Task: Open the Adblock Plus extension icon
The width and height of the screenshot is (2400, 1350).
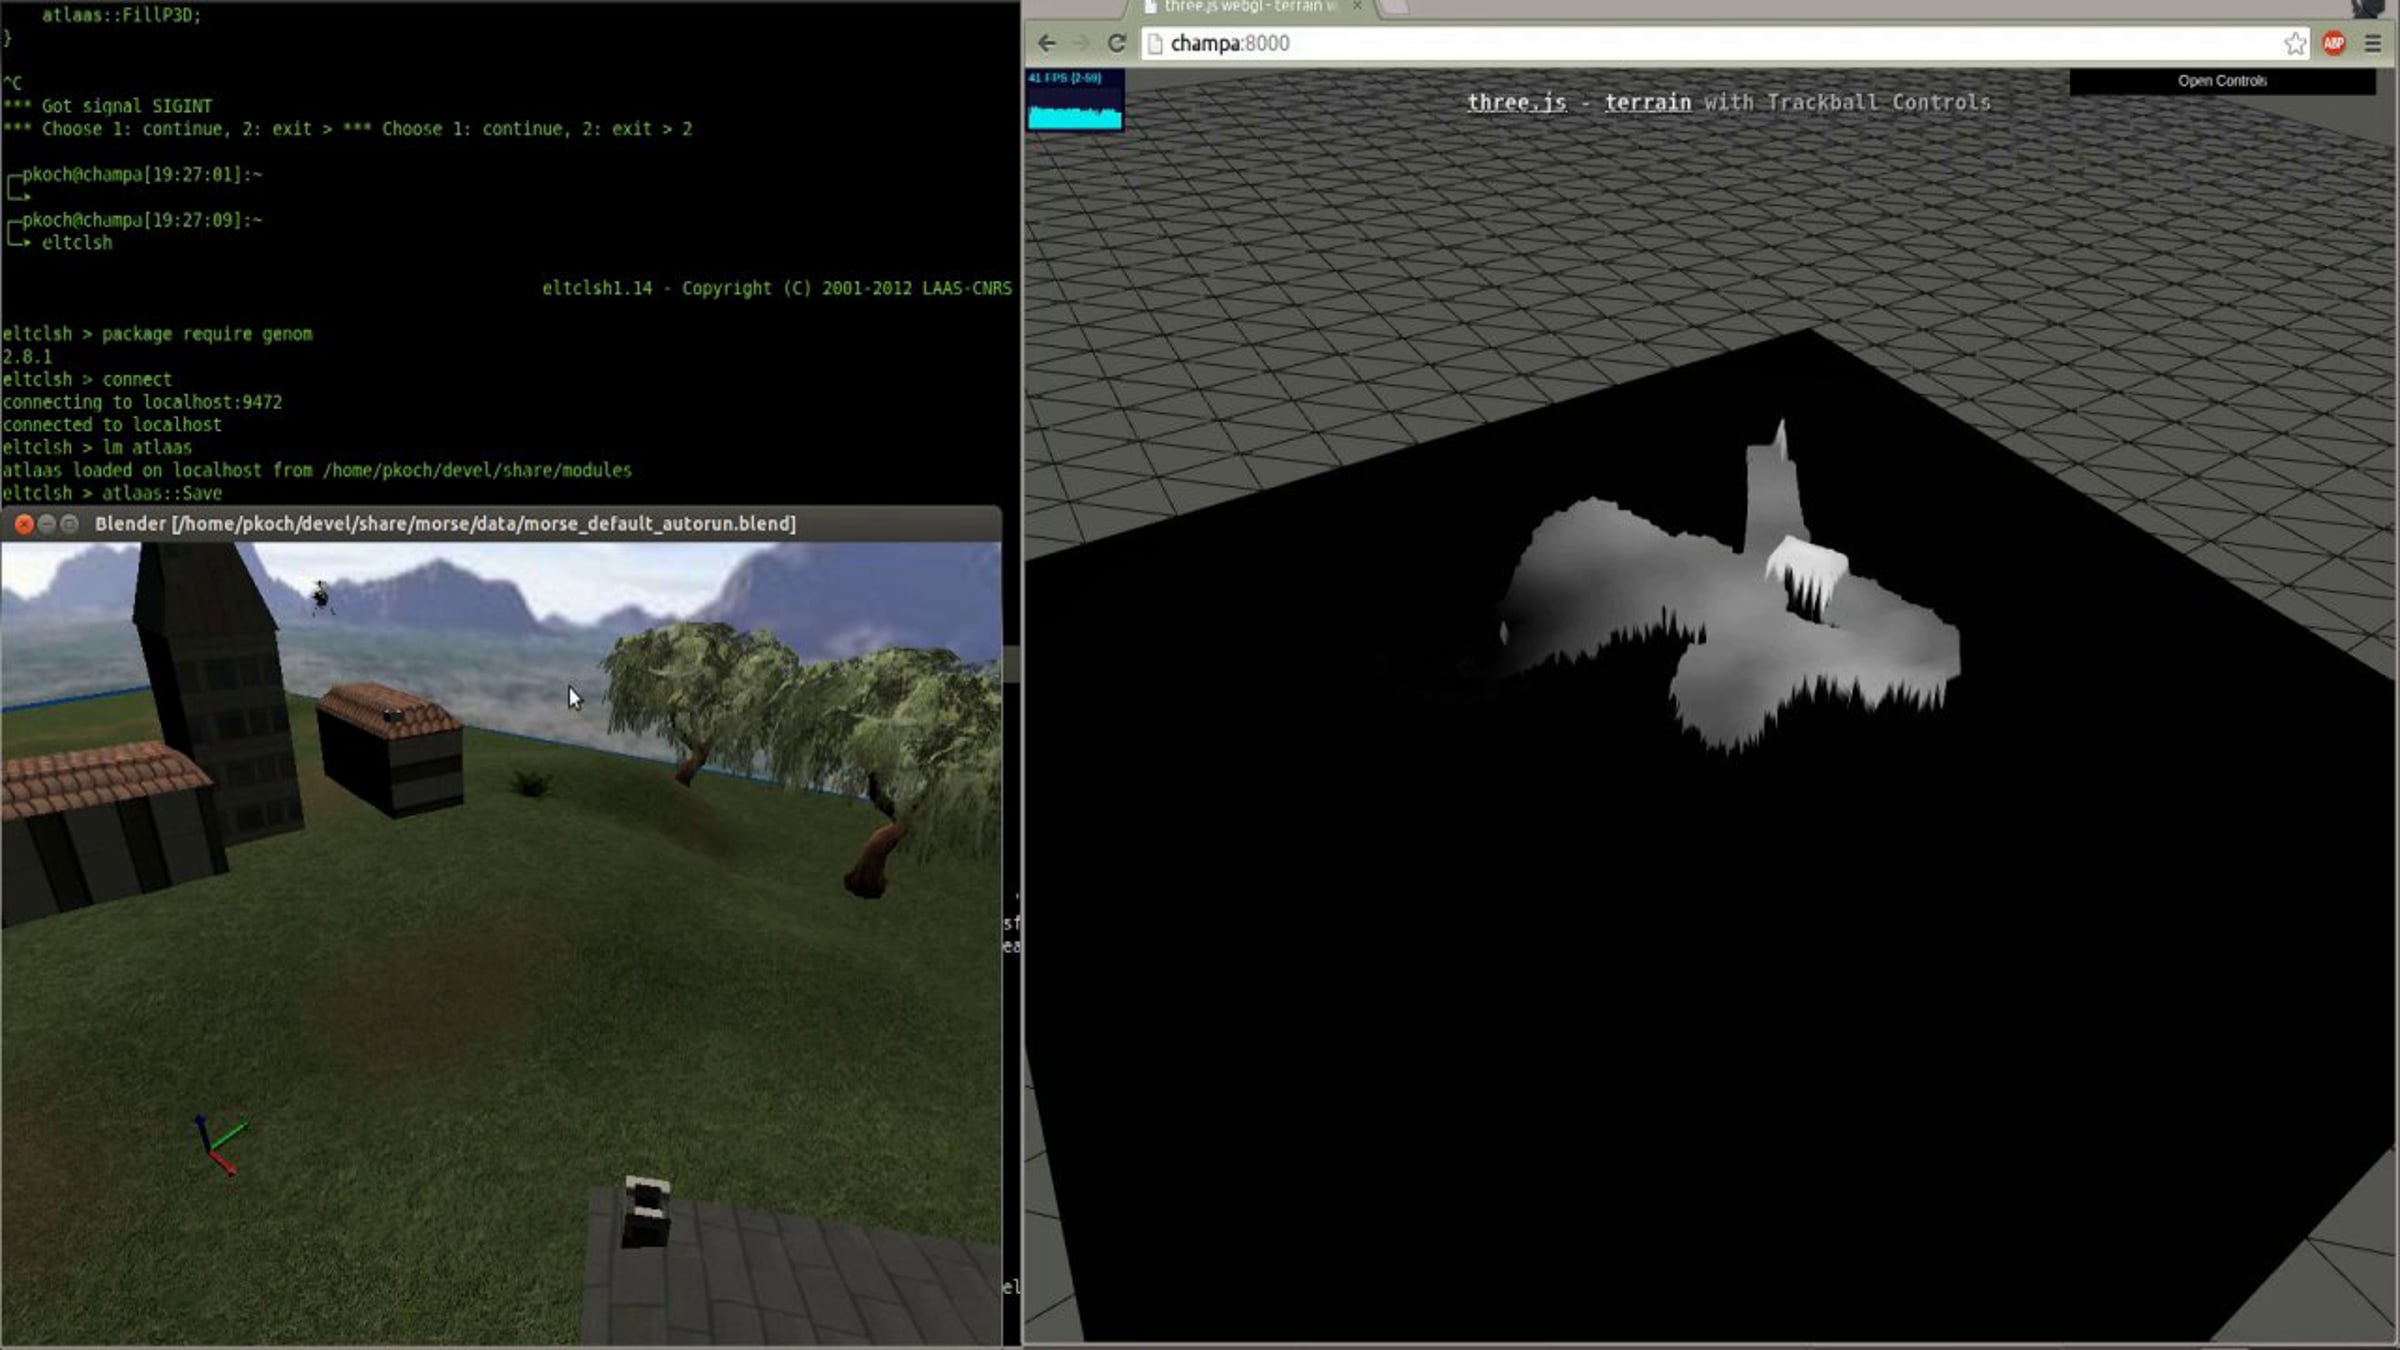Action: click(x=2334, y=43)
